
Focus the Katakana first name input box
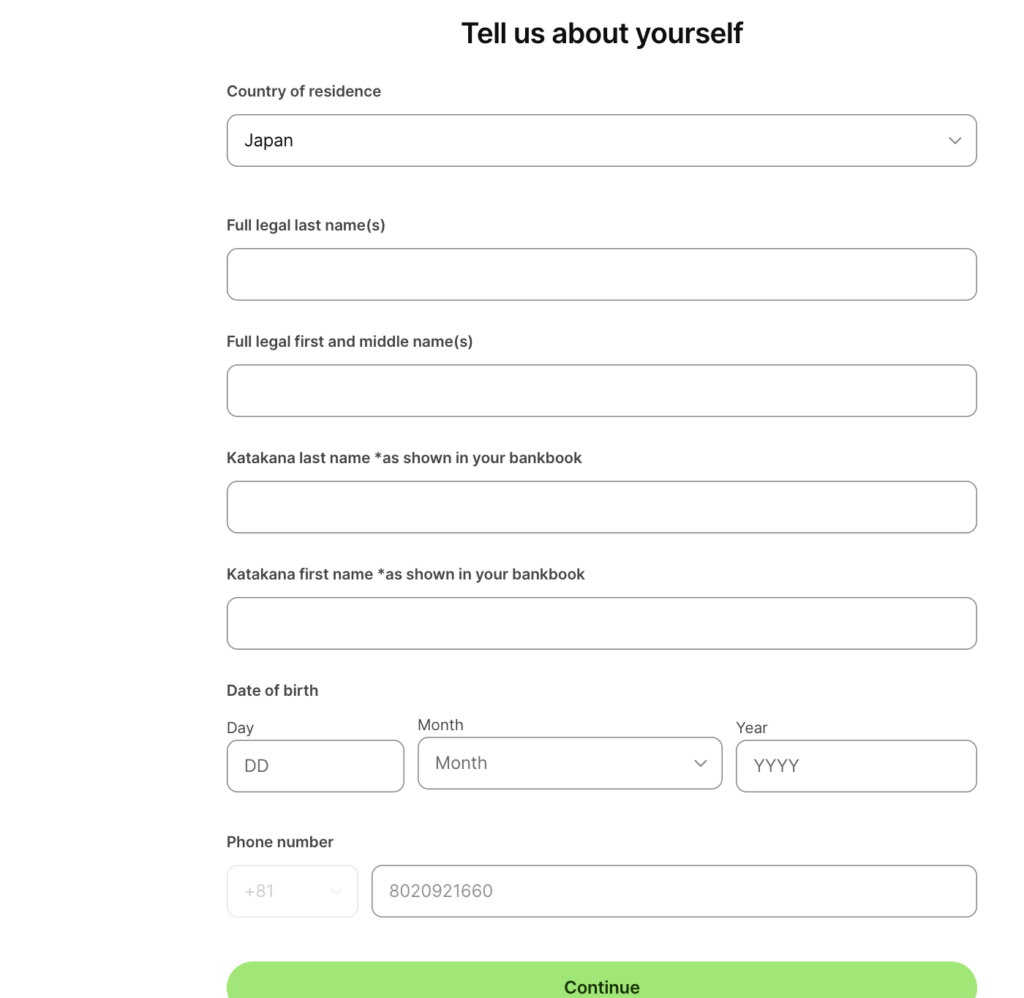601,623
